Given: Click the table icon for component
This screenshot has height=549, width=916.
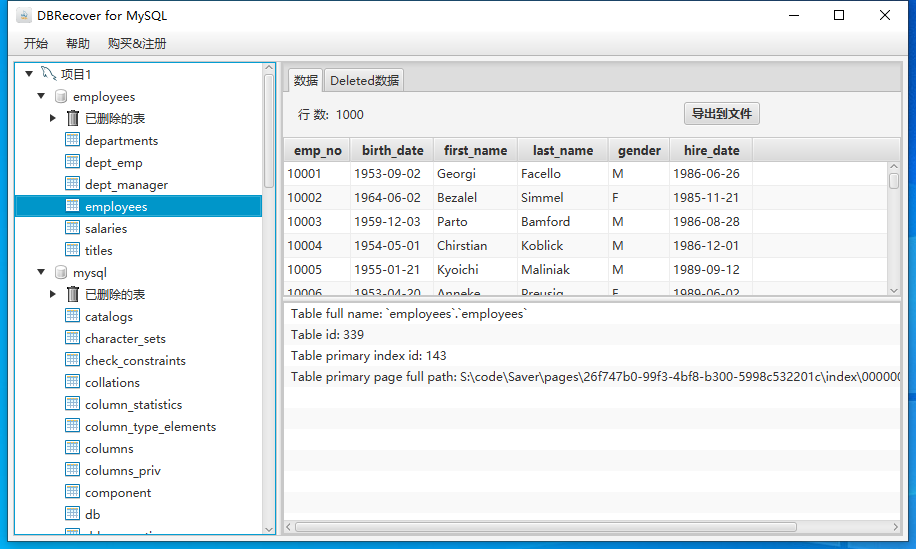Looking at the screenshot, I should 72,492.
